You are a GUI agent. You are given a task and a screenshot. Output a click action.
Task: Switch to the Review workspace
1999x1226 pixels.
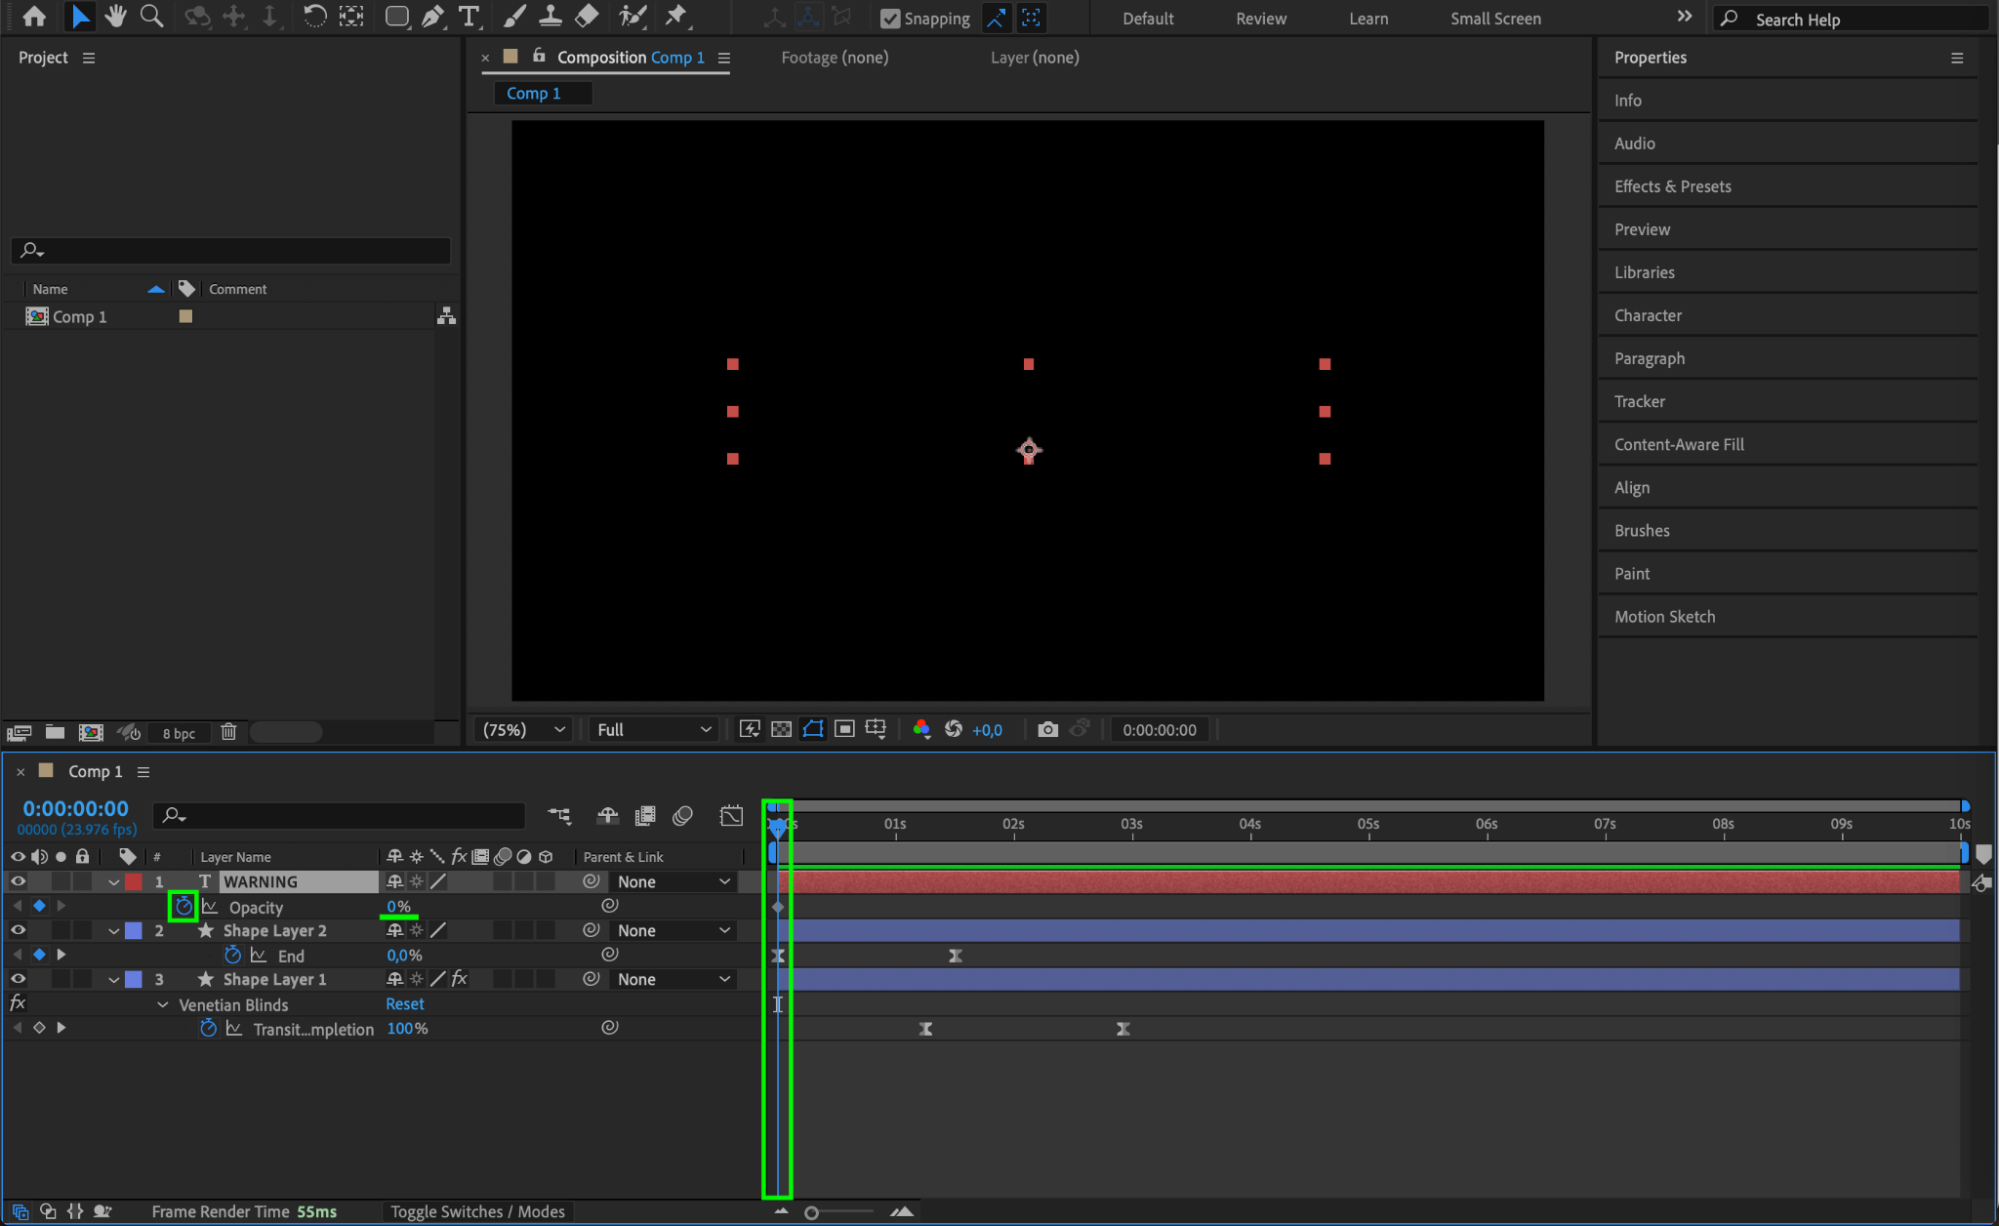[1260, 18]
